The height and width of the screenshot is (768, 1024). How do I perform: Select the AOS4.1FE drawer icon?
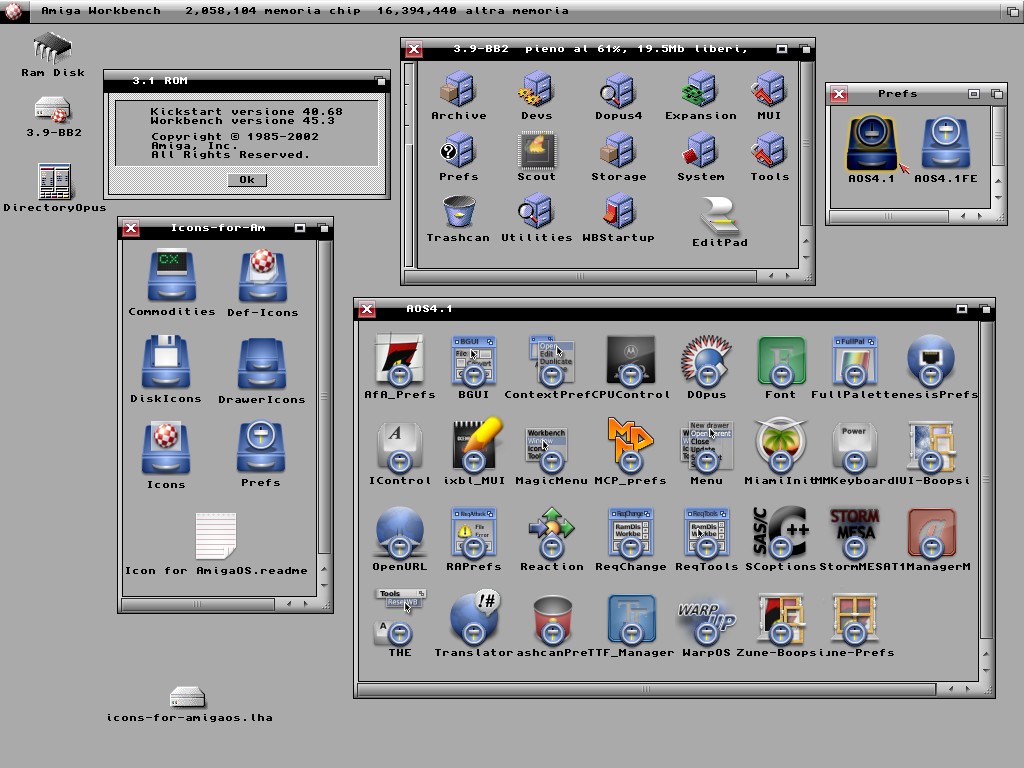click(x=945, y=145)
